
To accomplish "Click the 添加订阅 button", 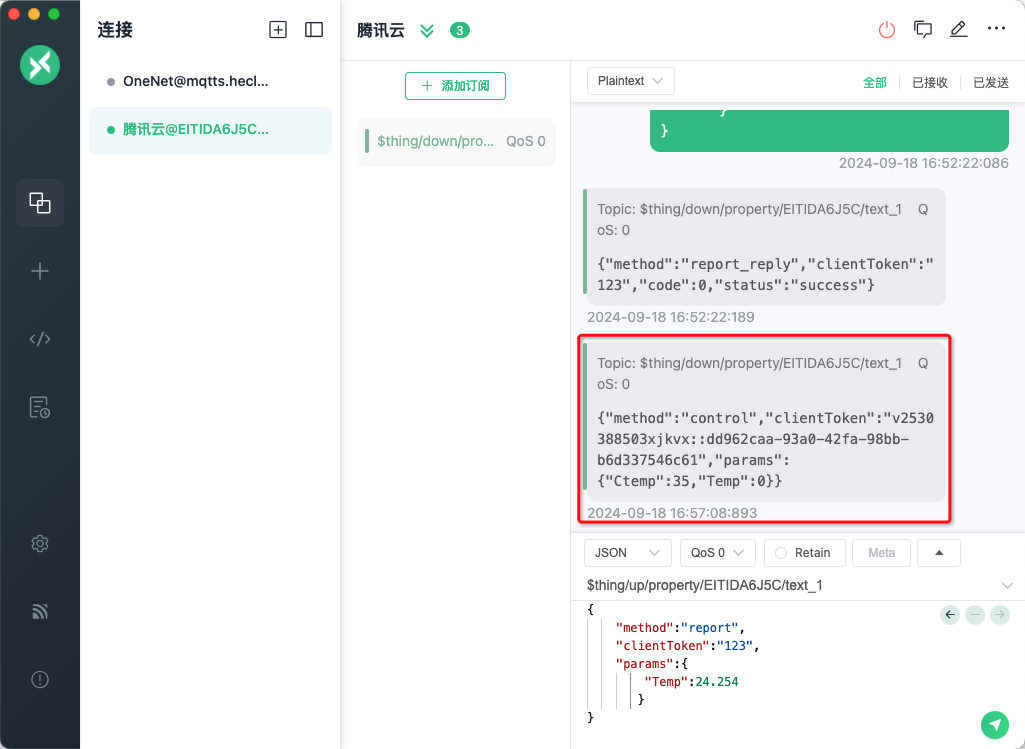I will click(x=455, y=86).
